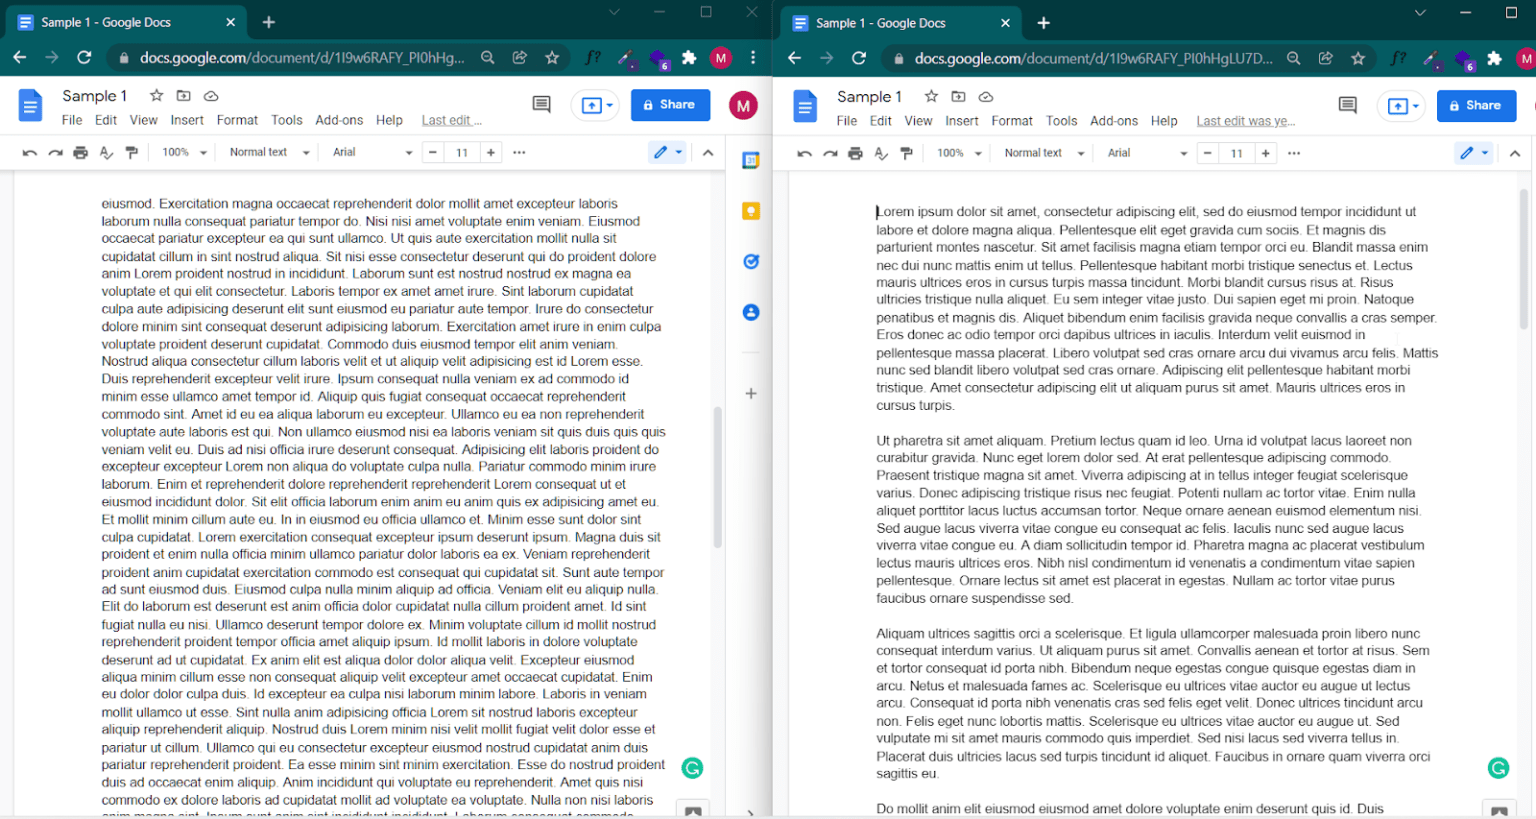Open zoom 100% dropdown in left window
The width and height of the screenshot is (1536, 819).
point(185,153)
